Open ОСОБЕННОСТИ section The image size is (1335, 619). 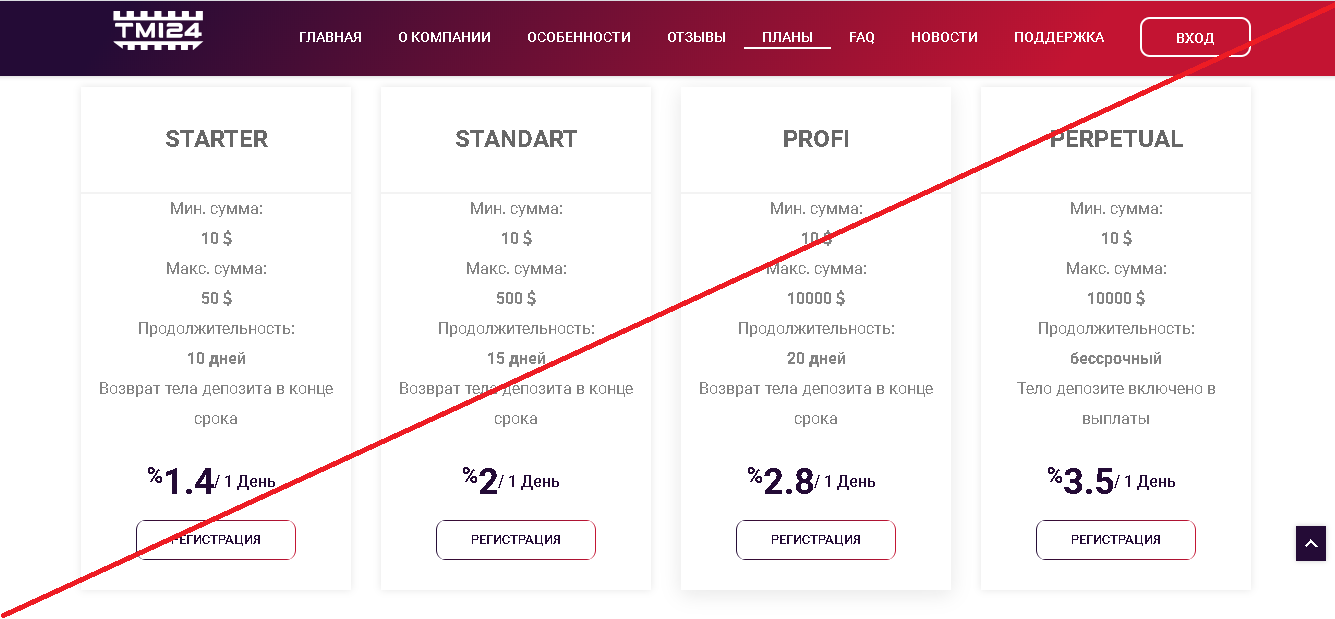coord(579,37)
